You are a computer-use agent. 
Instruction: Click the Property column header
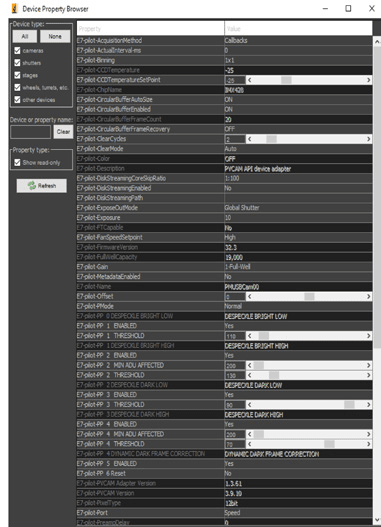(x=151, y=29)
